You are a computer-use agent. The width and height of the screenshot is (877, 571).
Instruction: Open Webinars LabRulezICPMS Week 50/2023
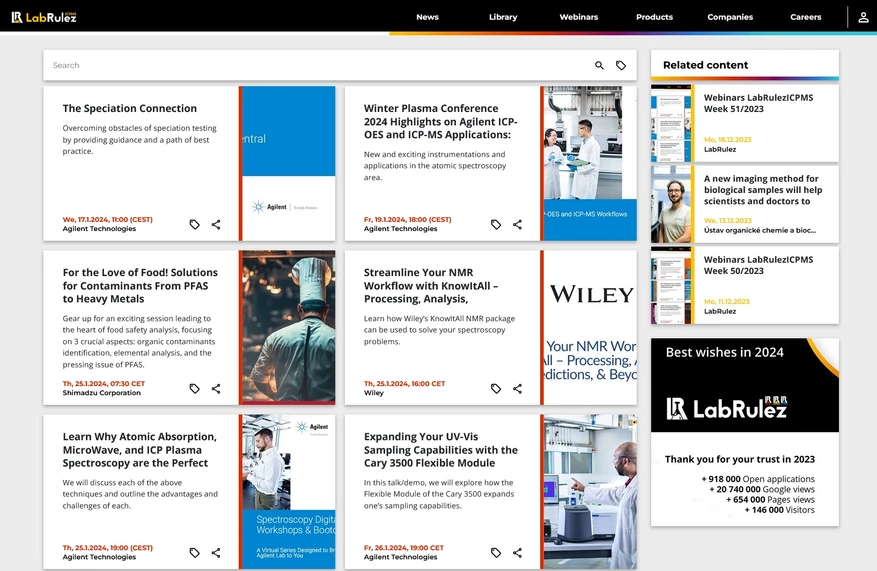click(758, 265)
